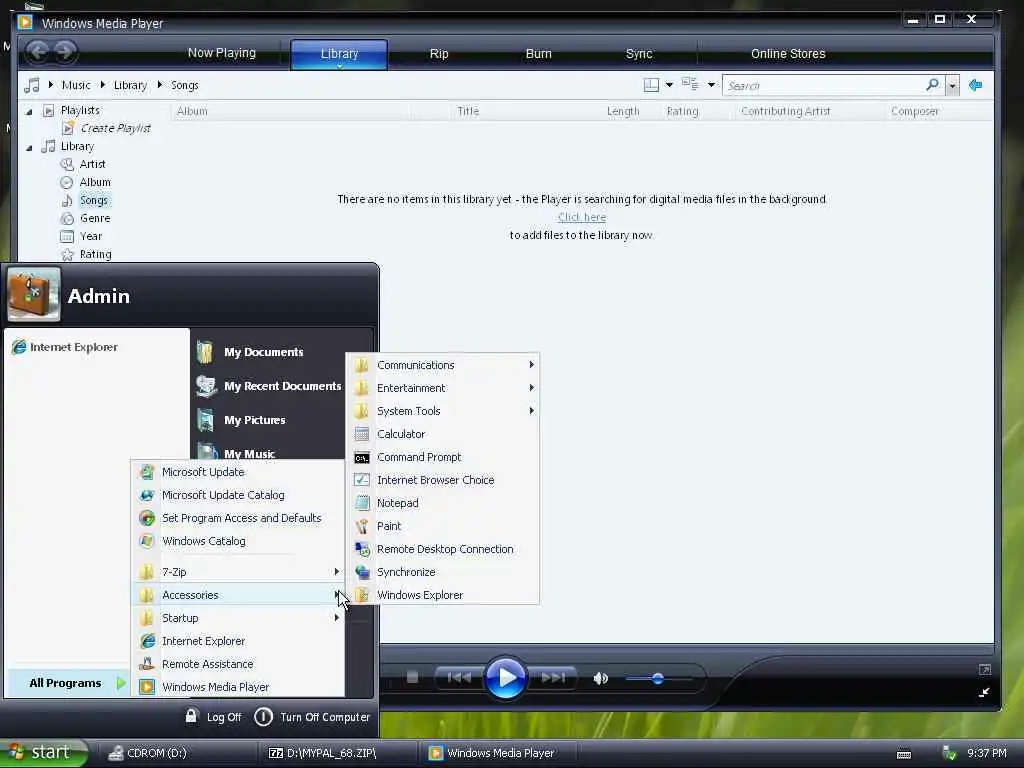The image size is (1024, 768).
Task: Open Calculator from Accessories
Action: tap(443, 434)
